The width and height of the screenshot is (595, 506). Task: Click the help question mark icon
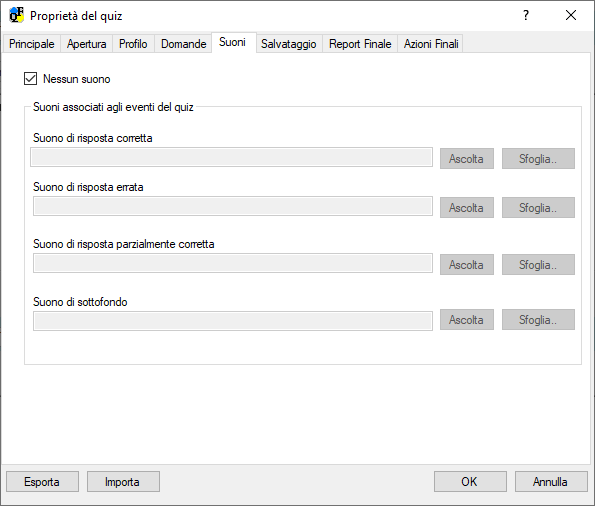(x=526, y=16)
